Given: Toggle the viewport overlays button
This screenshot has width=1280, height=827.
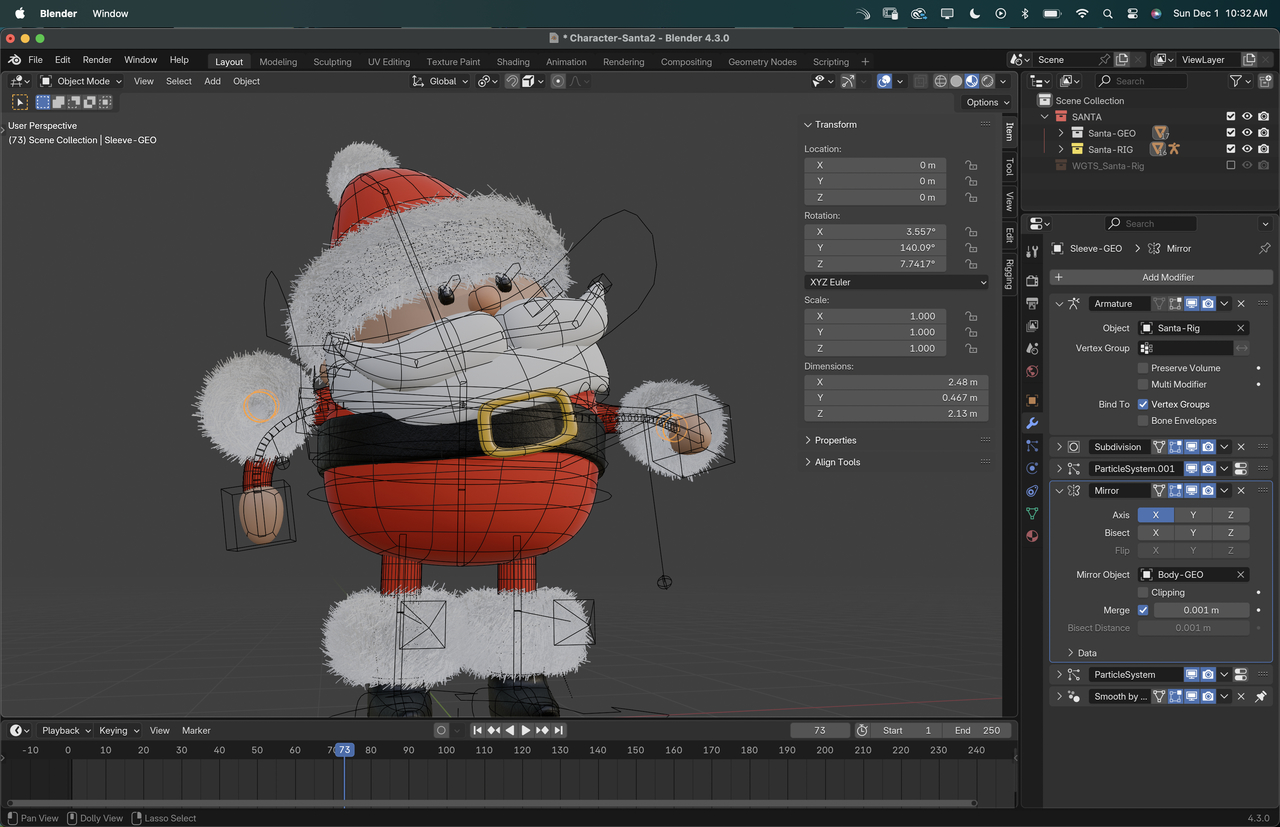Looking at the screenshot, I should [x=884, y=81].
